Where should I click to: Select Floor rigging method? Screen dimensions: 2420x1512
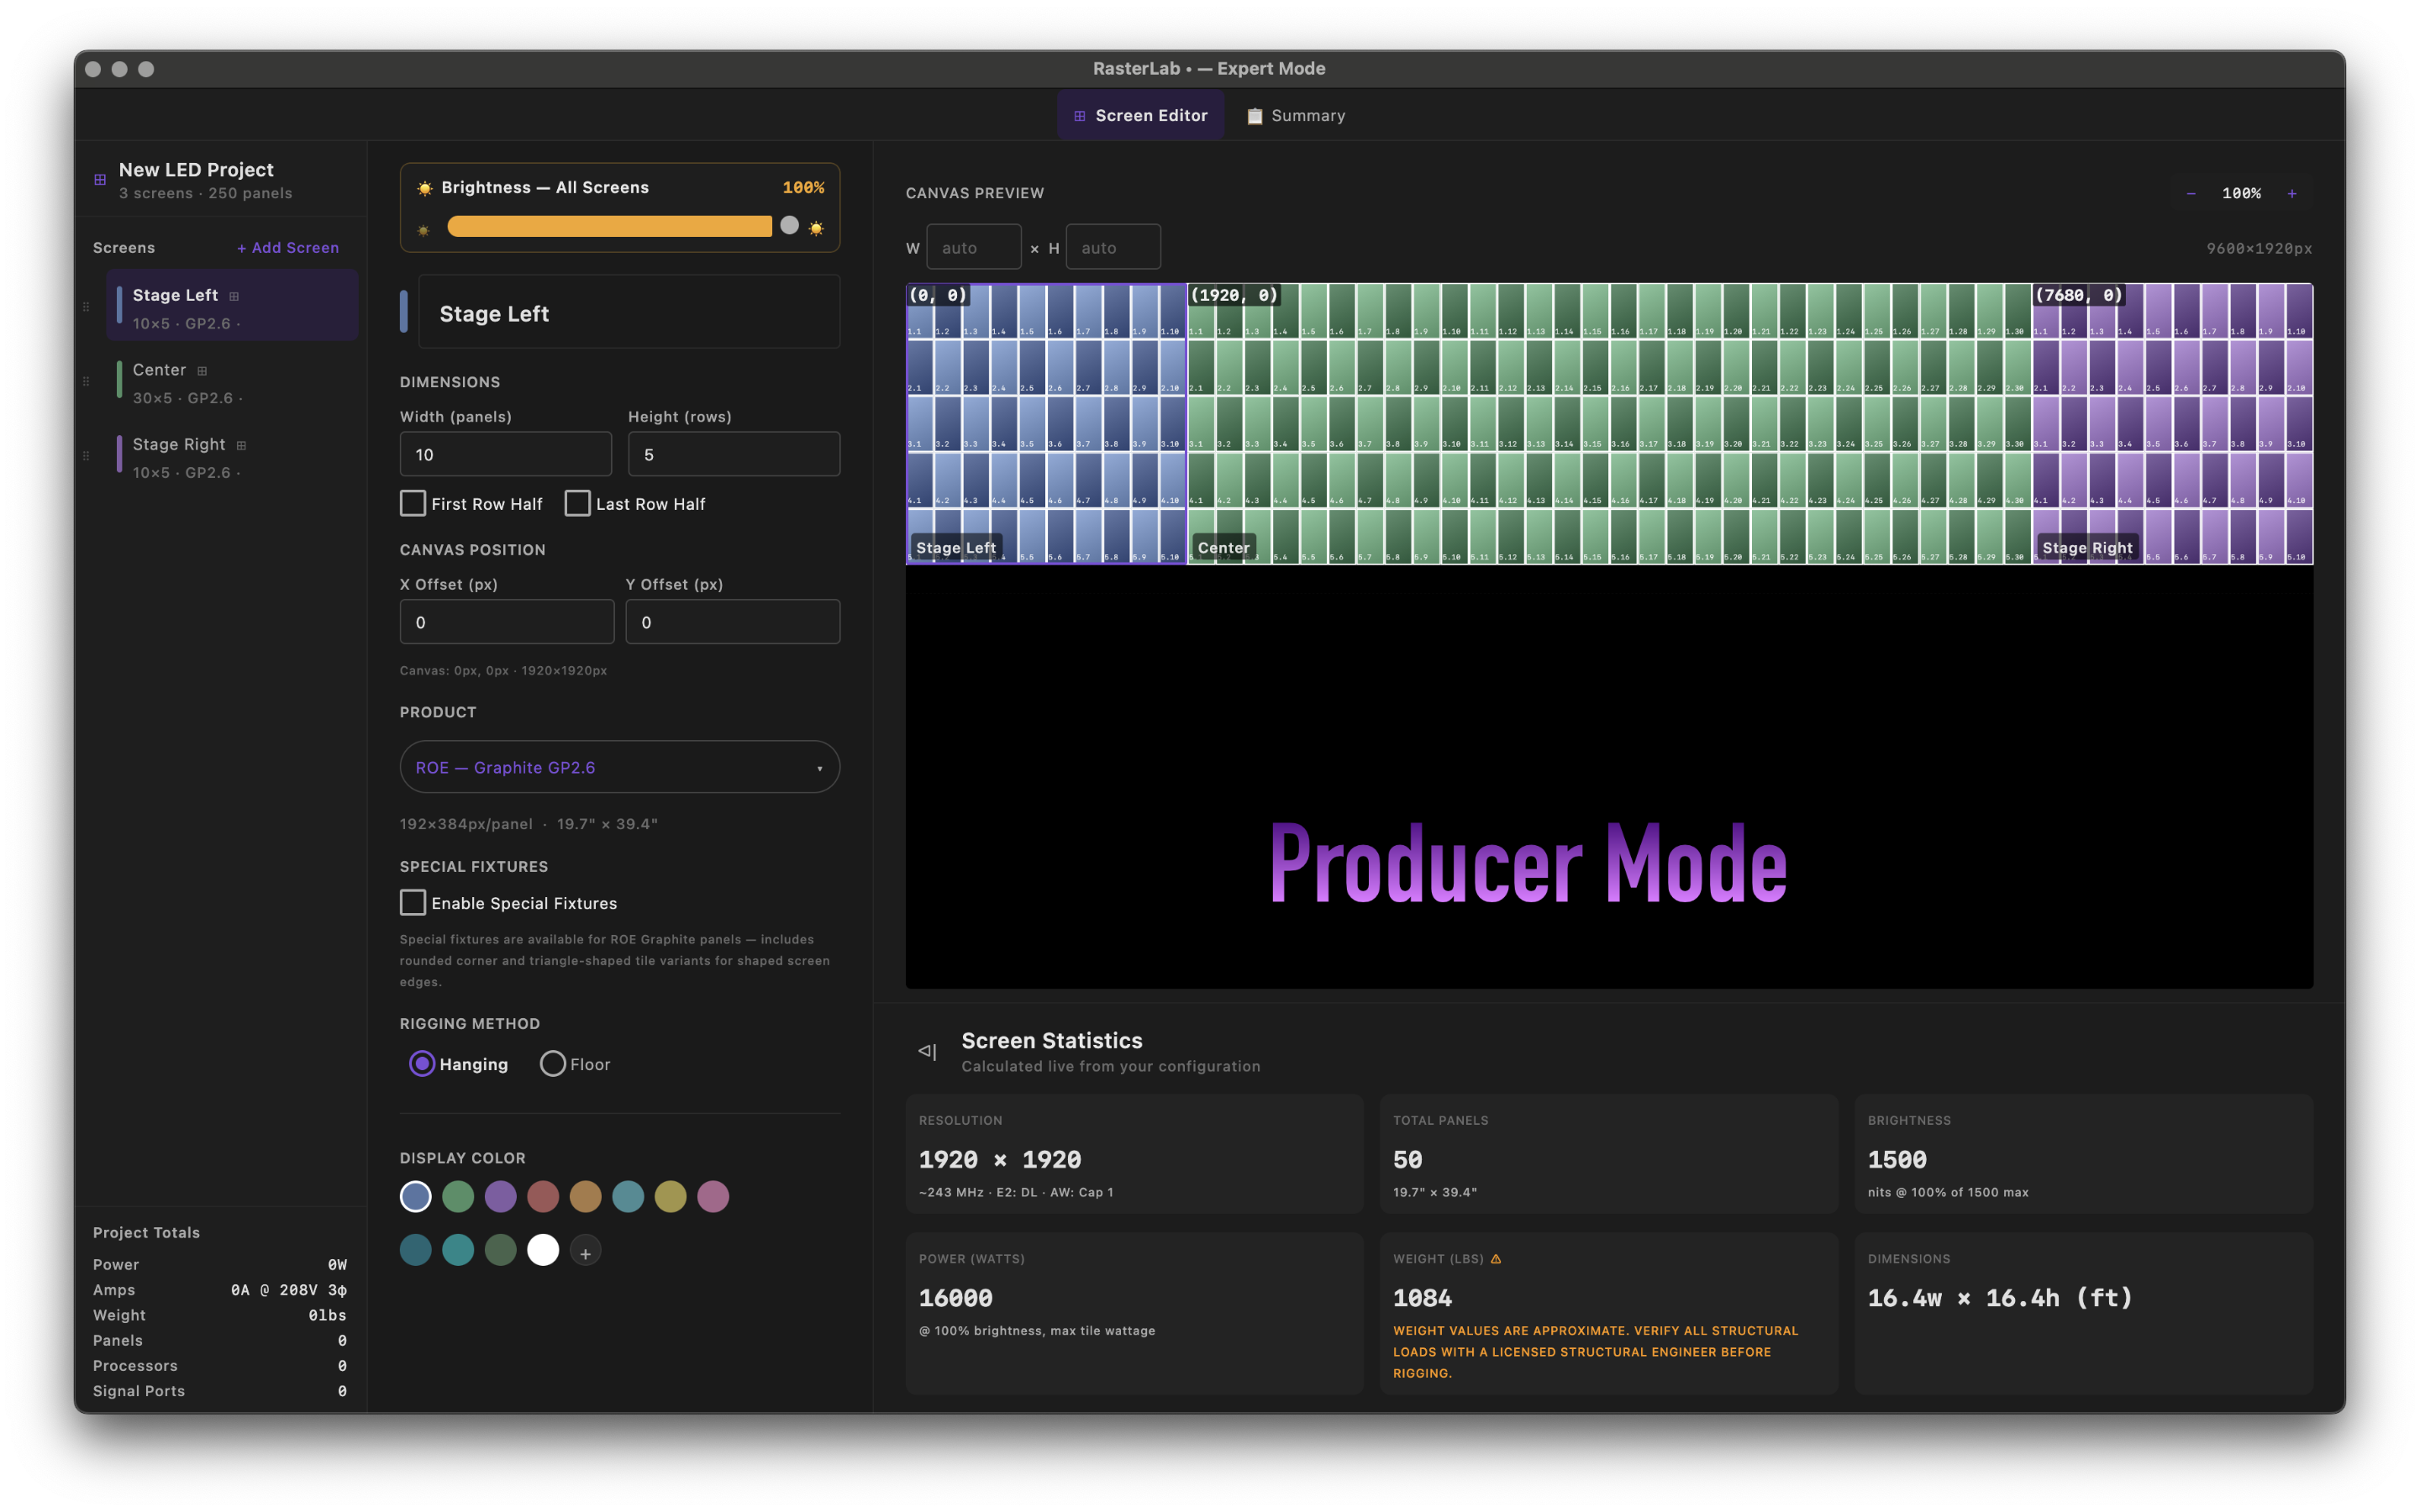(553, 1064)
